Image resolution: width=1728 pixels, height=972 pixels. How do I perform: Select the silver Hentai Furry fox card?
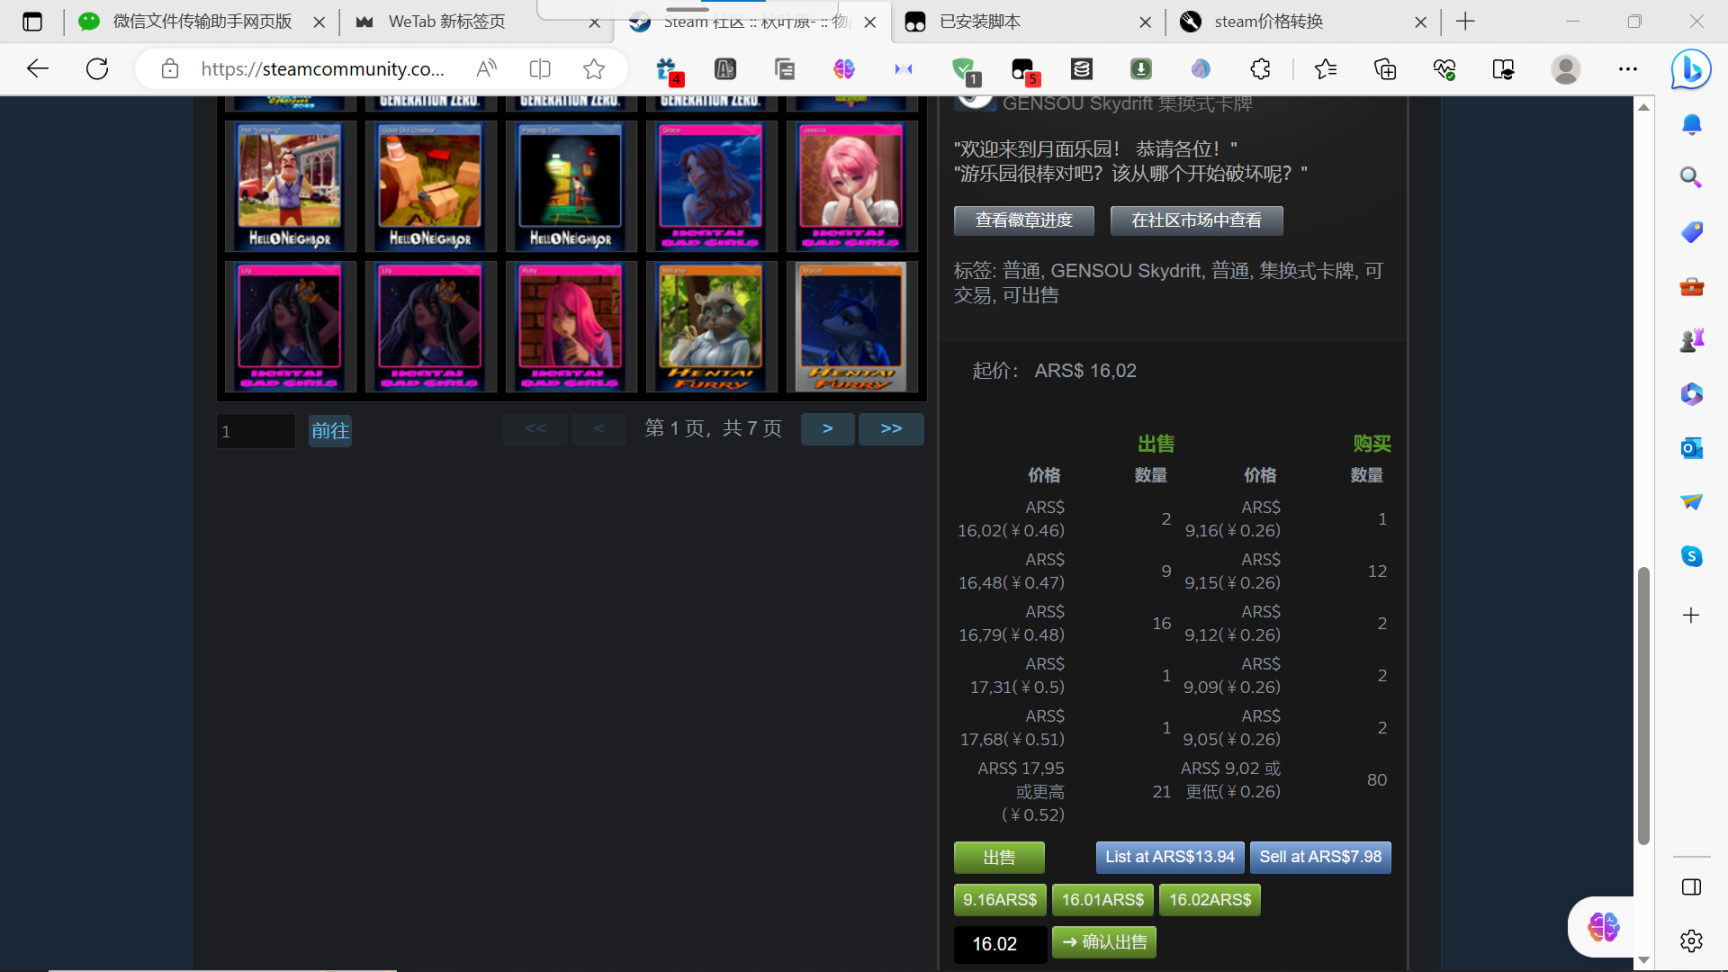[x=851, y=326]
